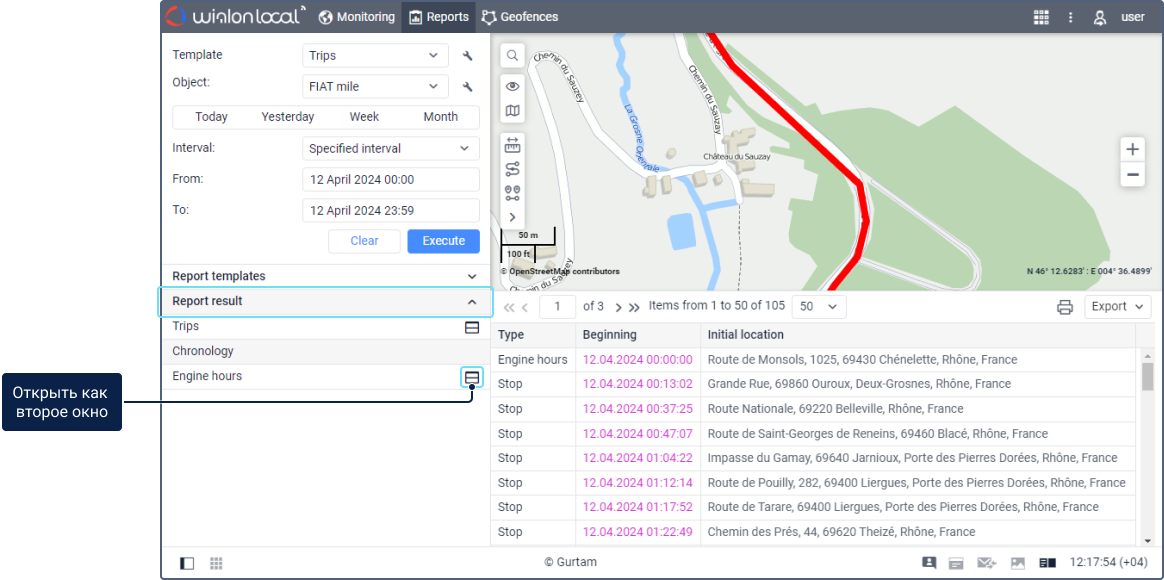Open the Interval dropdown
Viewport: 1164px width, 580px height.
pyautogui.click(x=390, y=149)
